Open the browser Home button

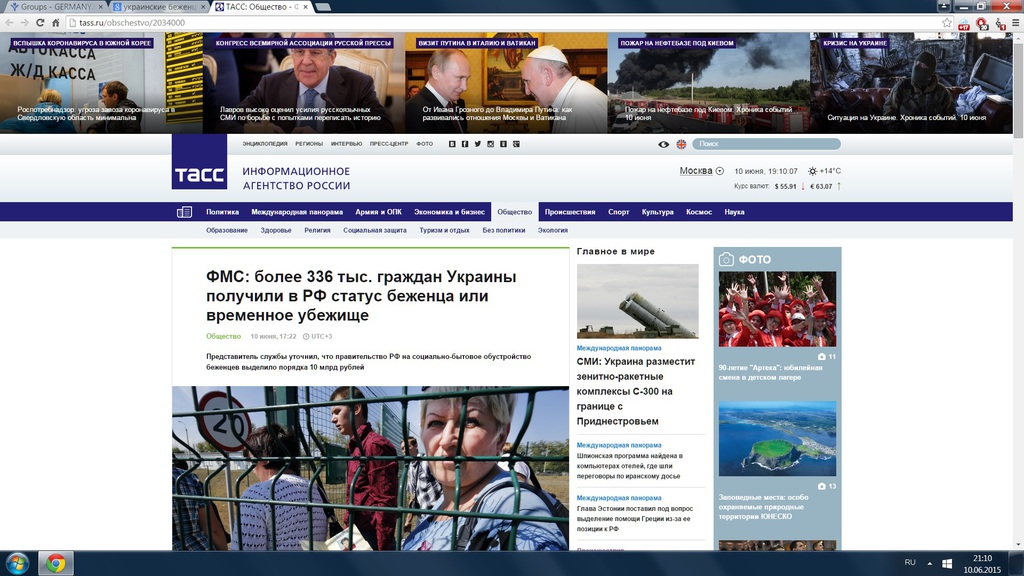click(56, 22)
